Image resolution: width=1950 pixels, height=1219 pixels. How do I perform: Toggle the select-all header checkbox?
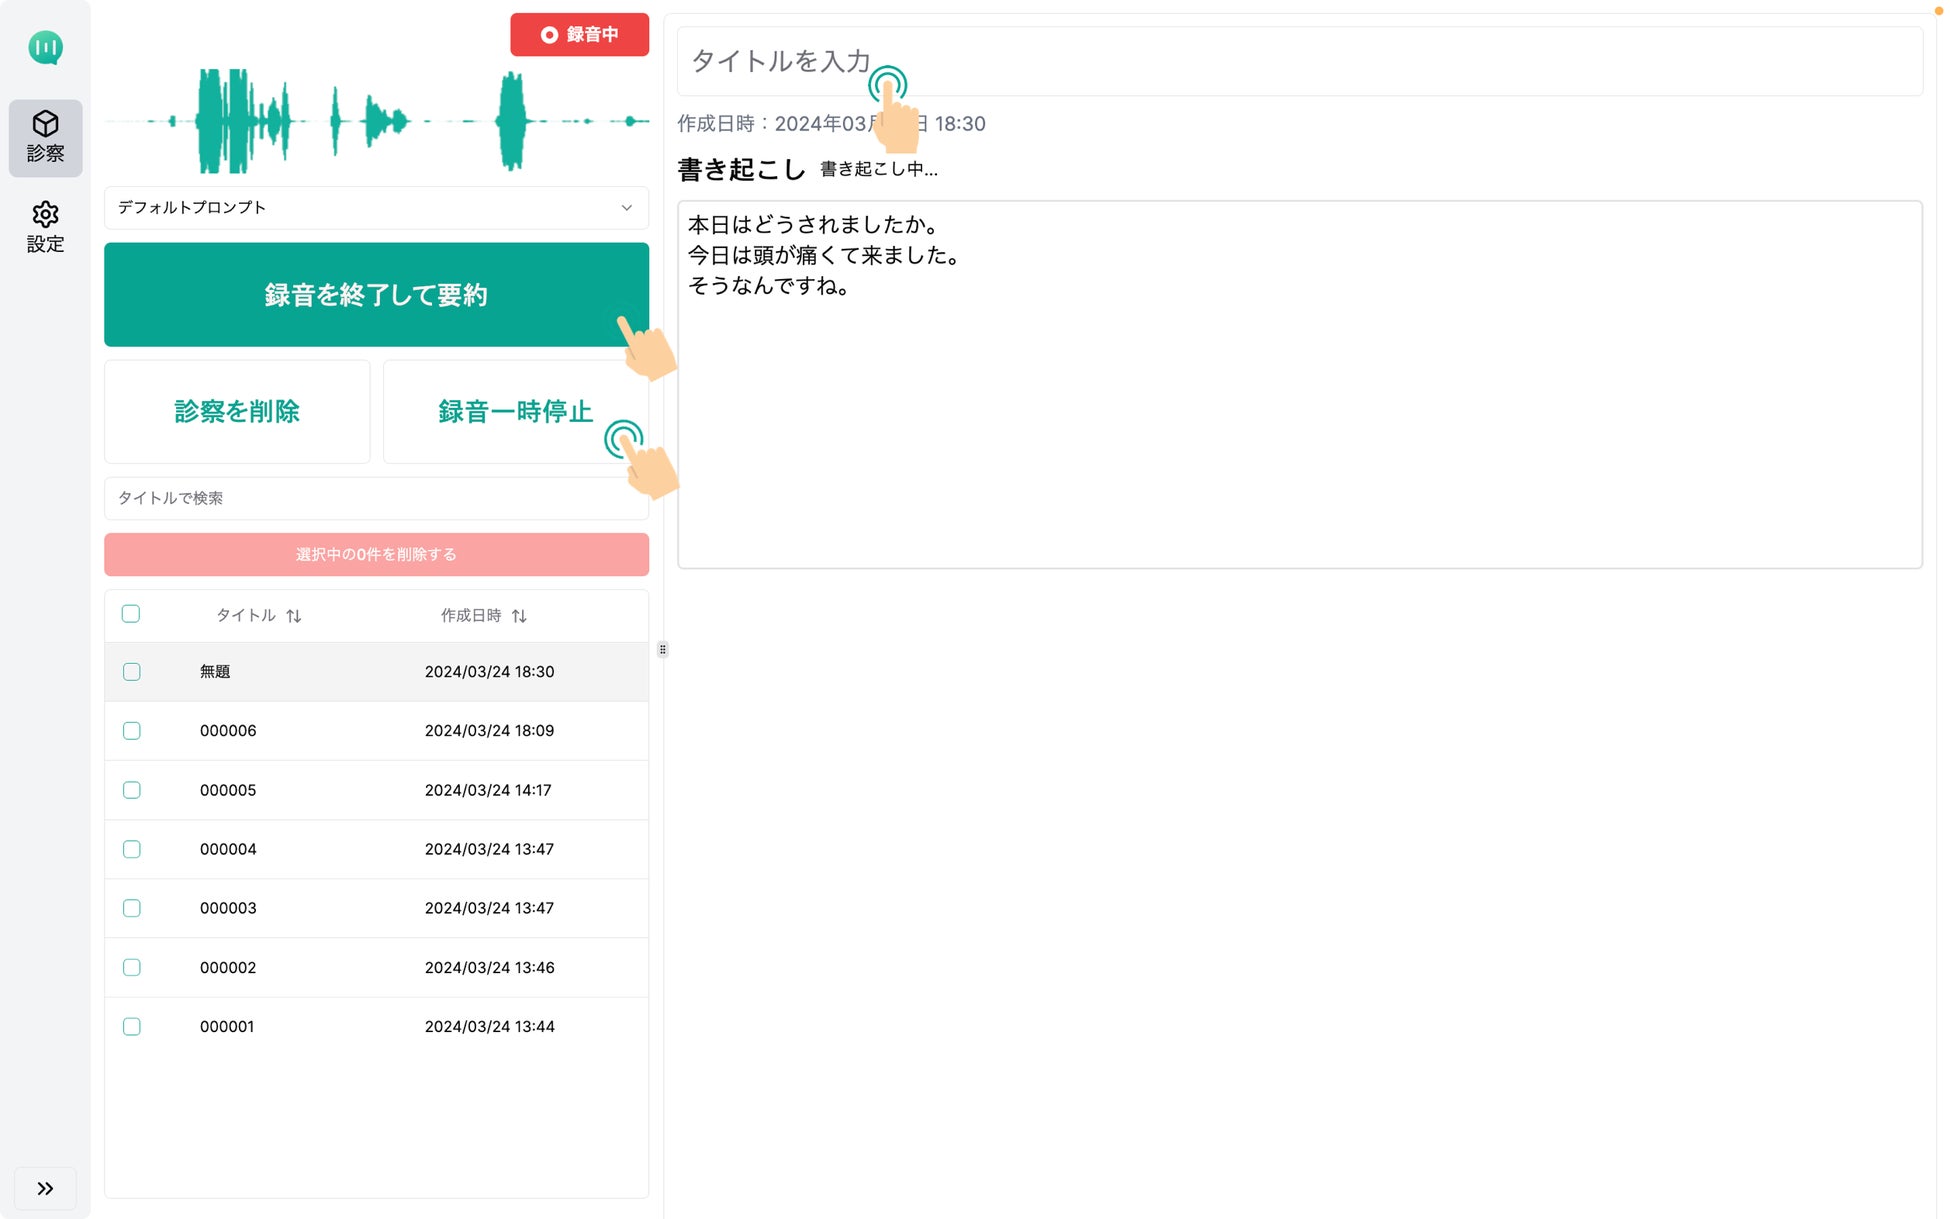pyautogui.click(x=131, y=614)
